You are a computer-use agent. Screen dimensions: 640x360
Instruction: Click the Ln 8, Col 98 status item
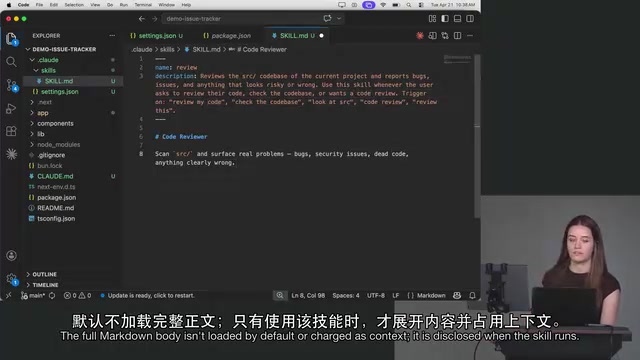coord(308,296)
